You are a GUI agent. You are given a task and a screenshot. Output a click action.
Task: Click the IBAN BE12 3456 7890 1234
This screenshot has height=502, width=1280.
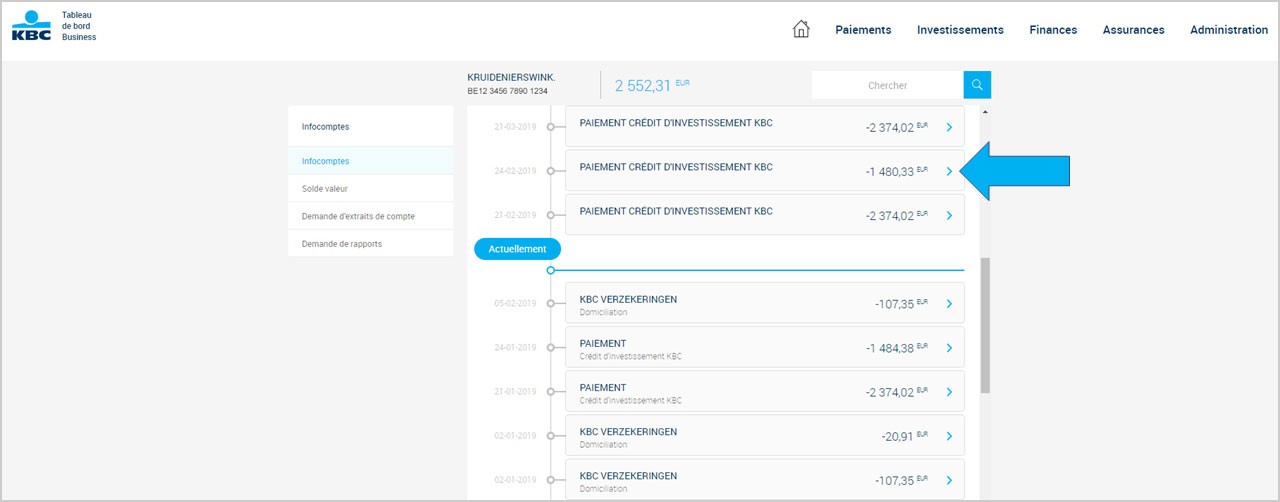(507, 91)
